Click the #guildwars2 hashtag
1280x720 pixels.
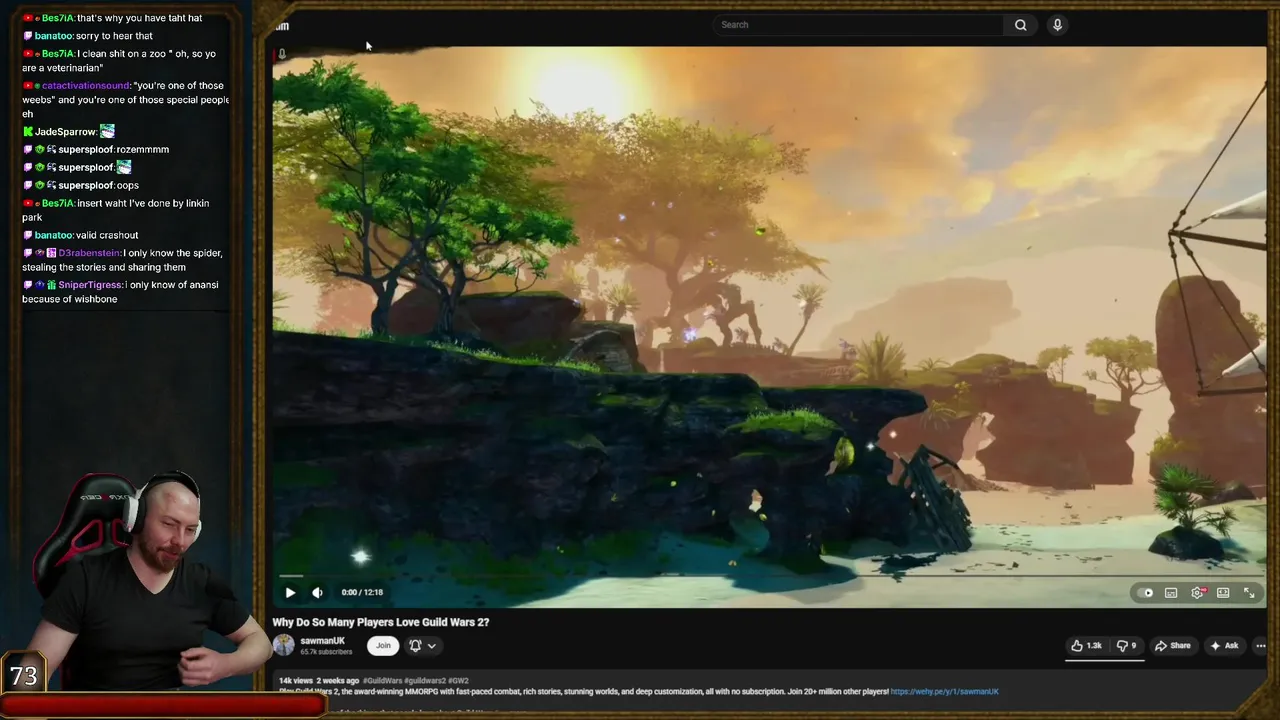[425, 681]
